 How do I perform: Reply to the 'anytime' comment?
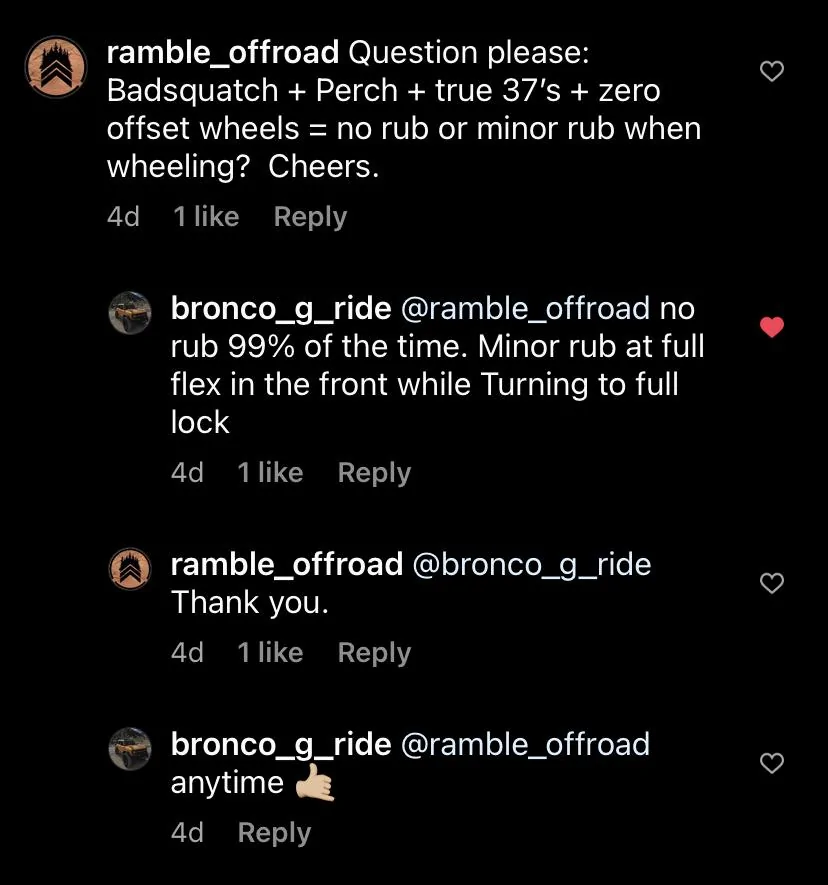click(x=274, y=833)
